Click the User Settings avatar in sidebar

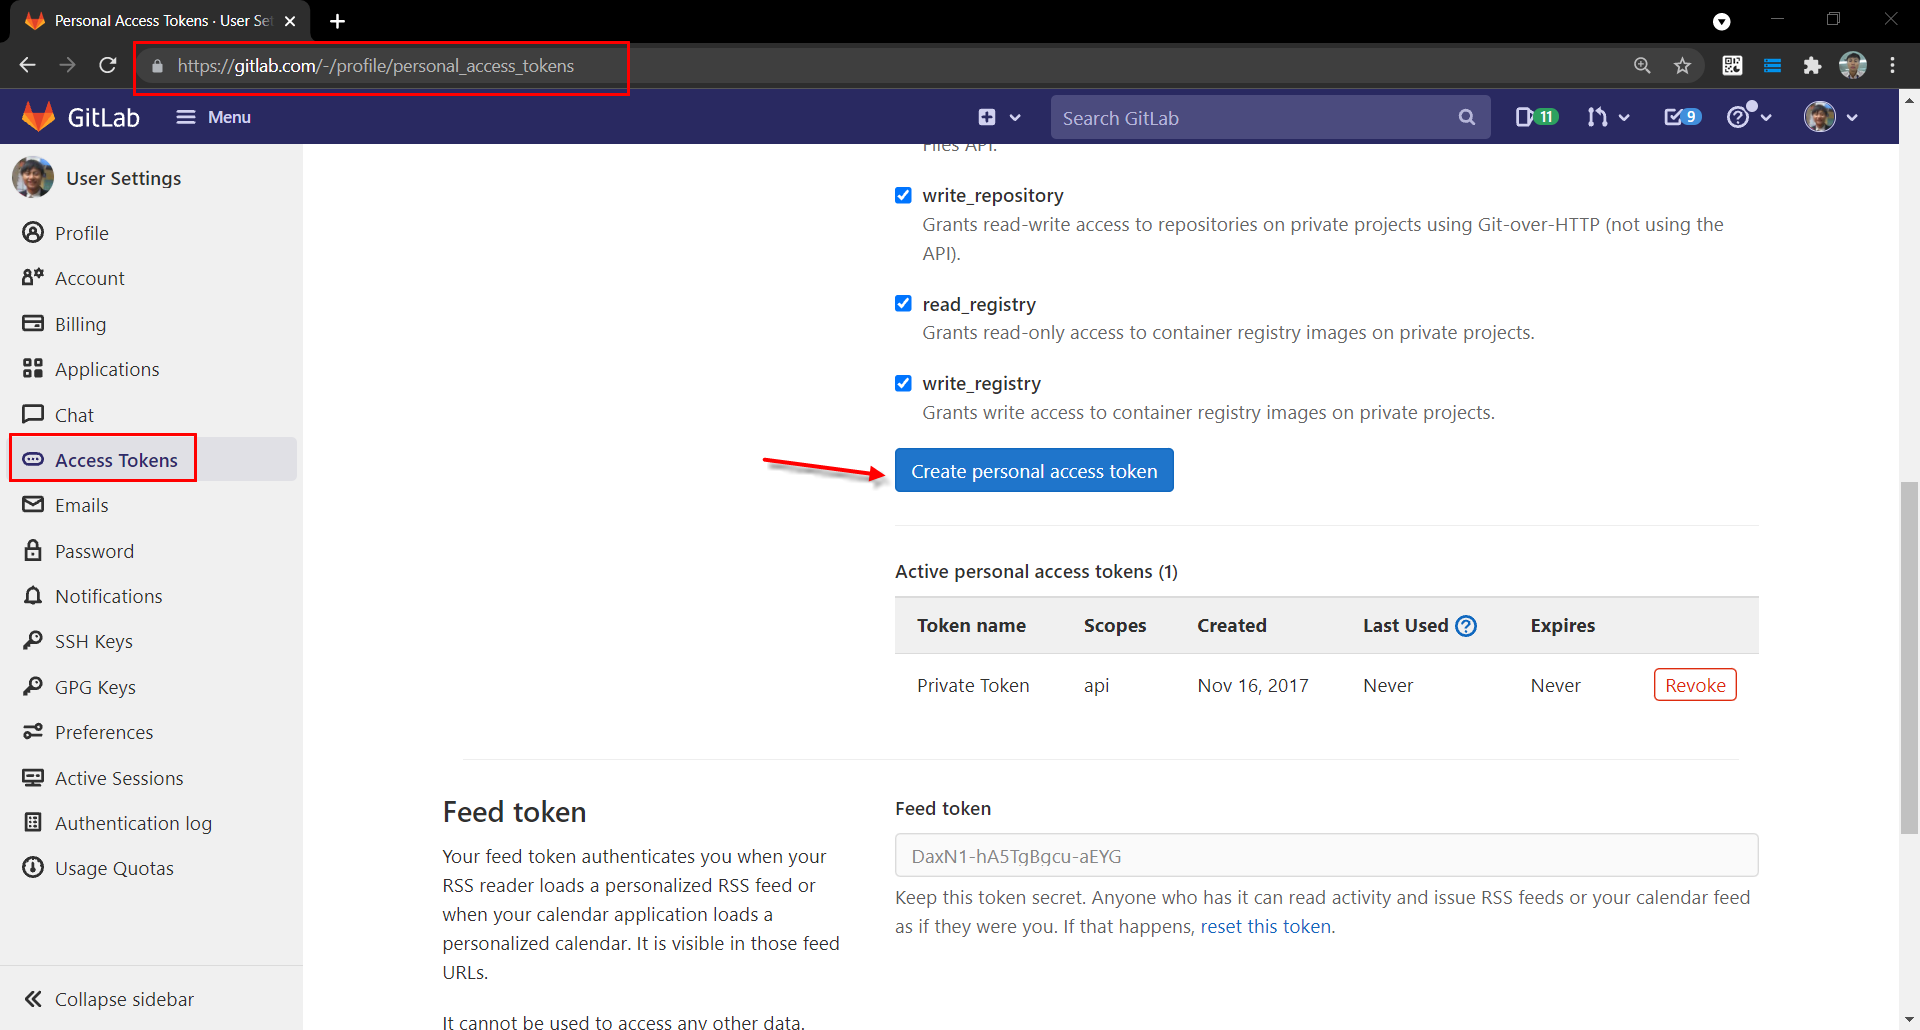33,178
